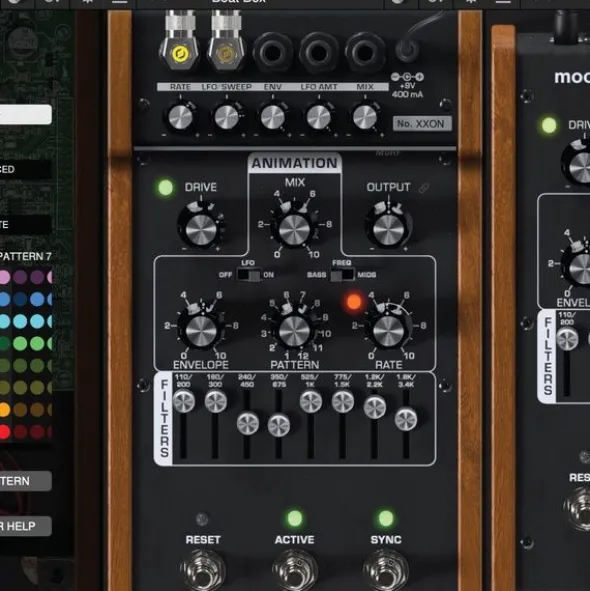Viewport: 590px width, 591px height.
Task: Click the DRIVE knob on the MuRF
Action: [x=201, y=228]
